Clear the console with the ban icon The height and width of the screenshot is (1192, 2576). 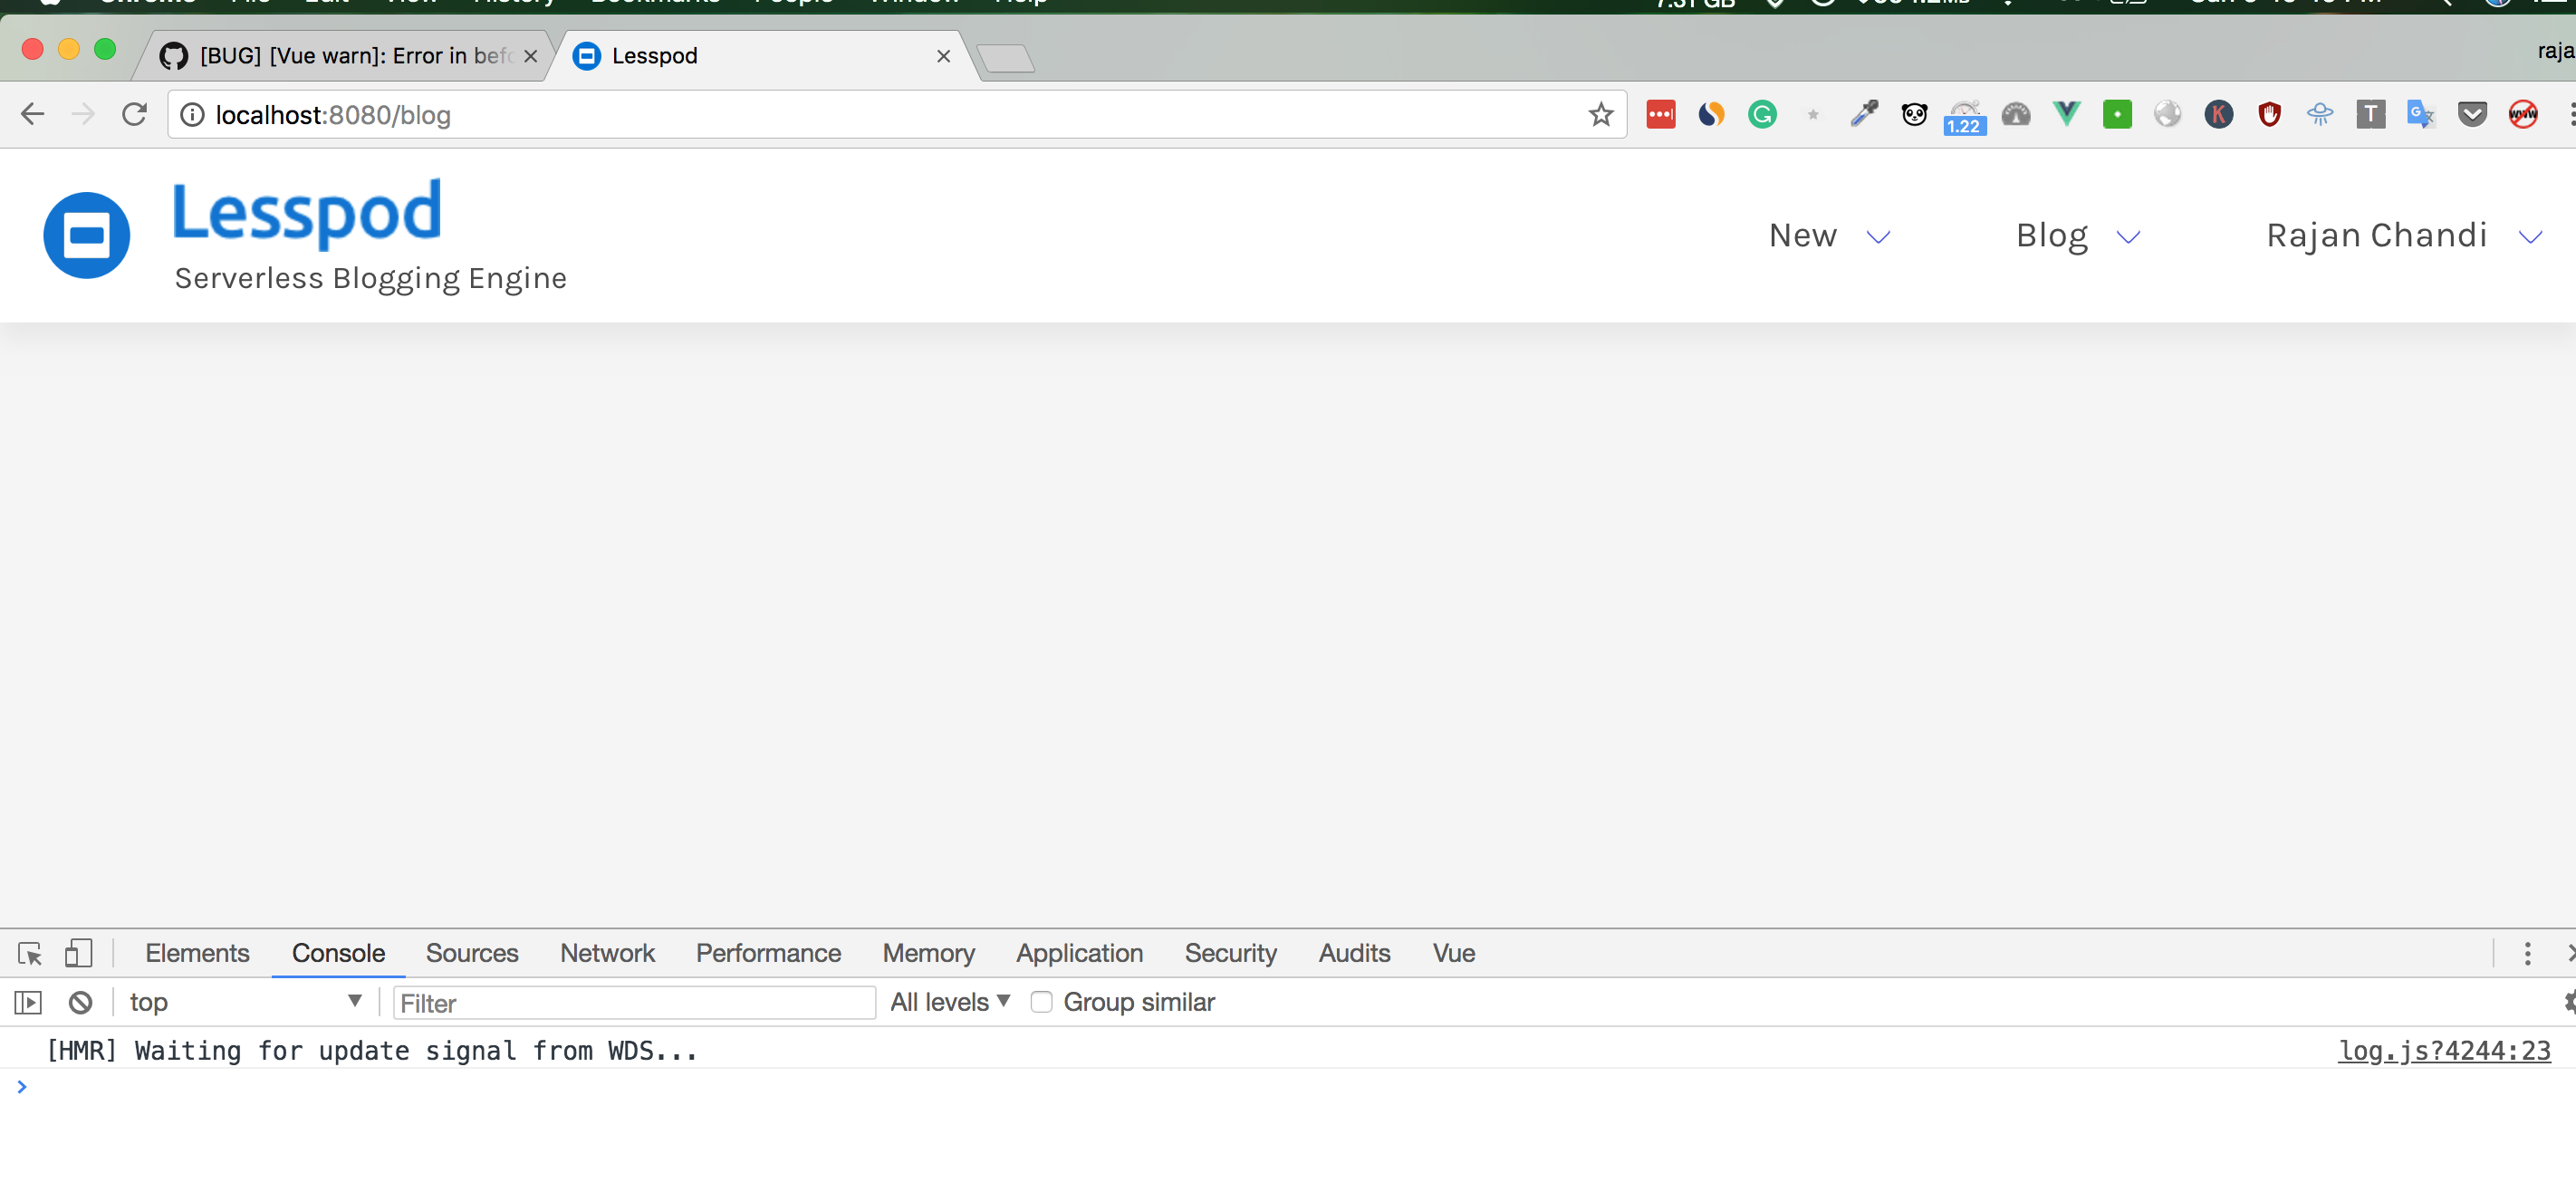[80, 1002]
